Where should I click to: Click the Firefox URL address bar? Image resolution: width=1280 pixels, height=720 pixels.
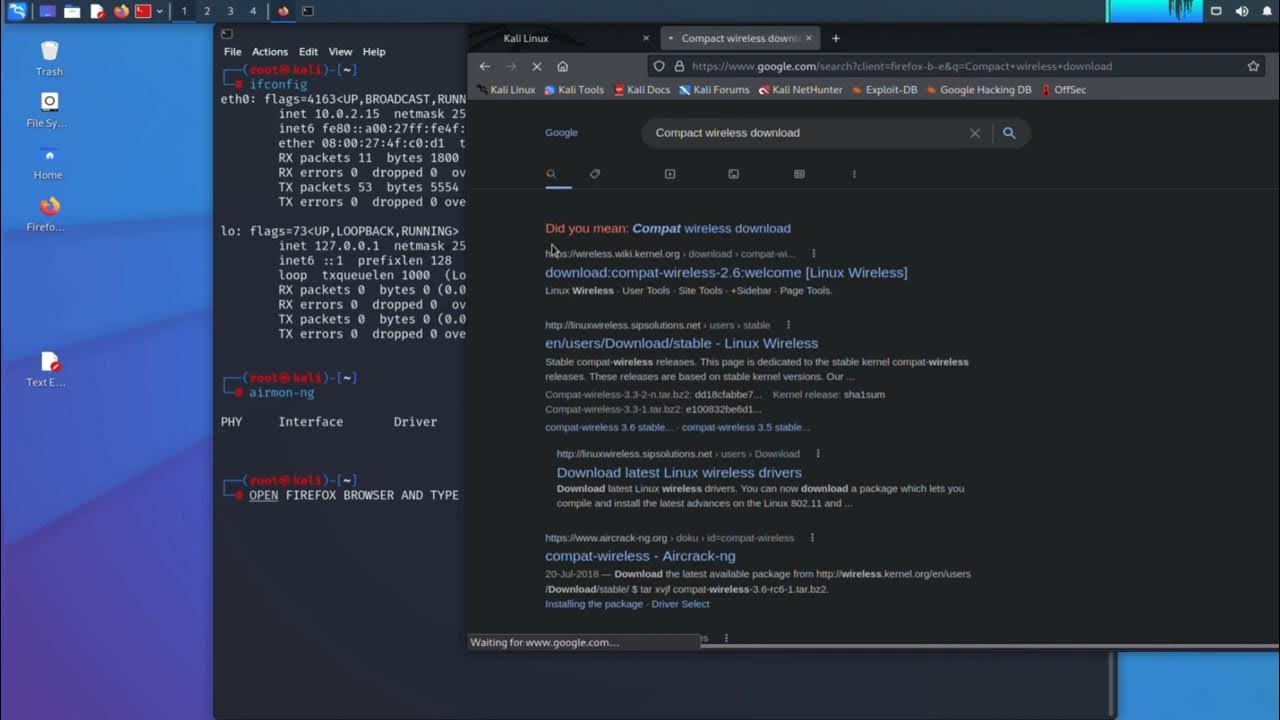955,66
